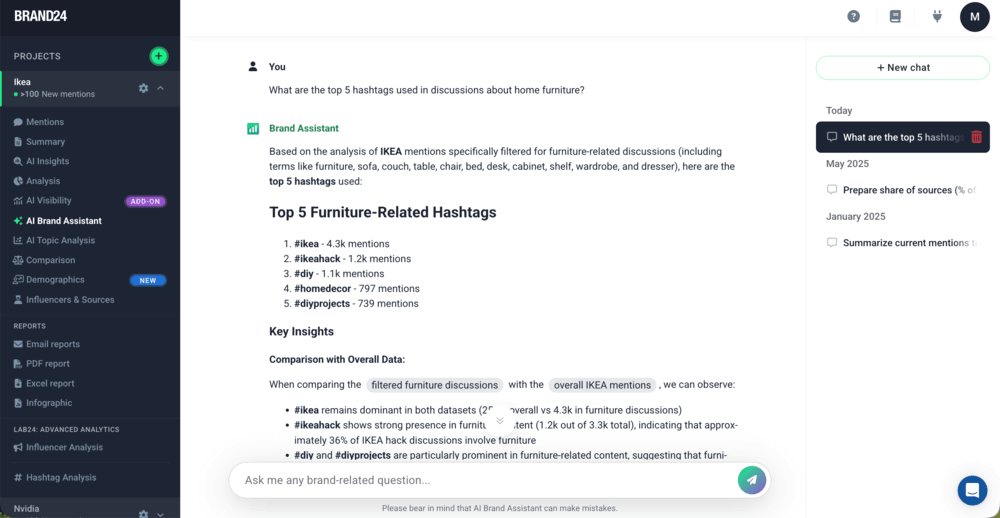Screen dimensions: 1000x518
Task: Open Ikea project settings gear
Action: pos(143,88)
